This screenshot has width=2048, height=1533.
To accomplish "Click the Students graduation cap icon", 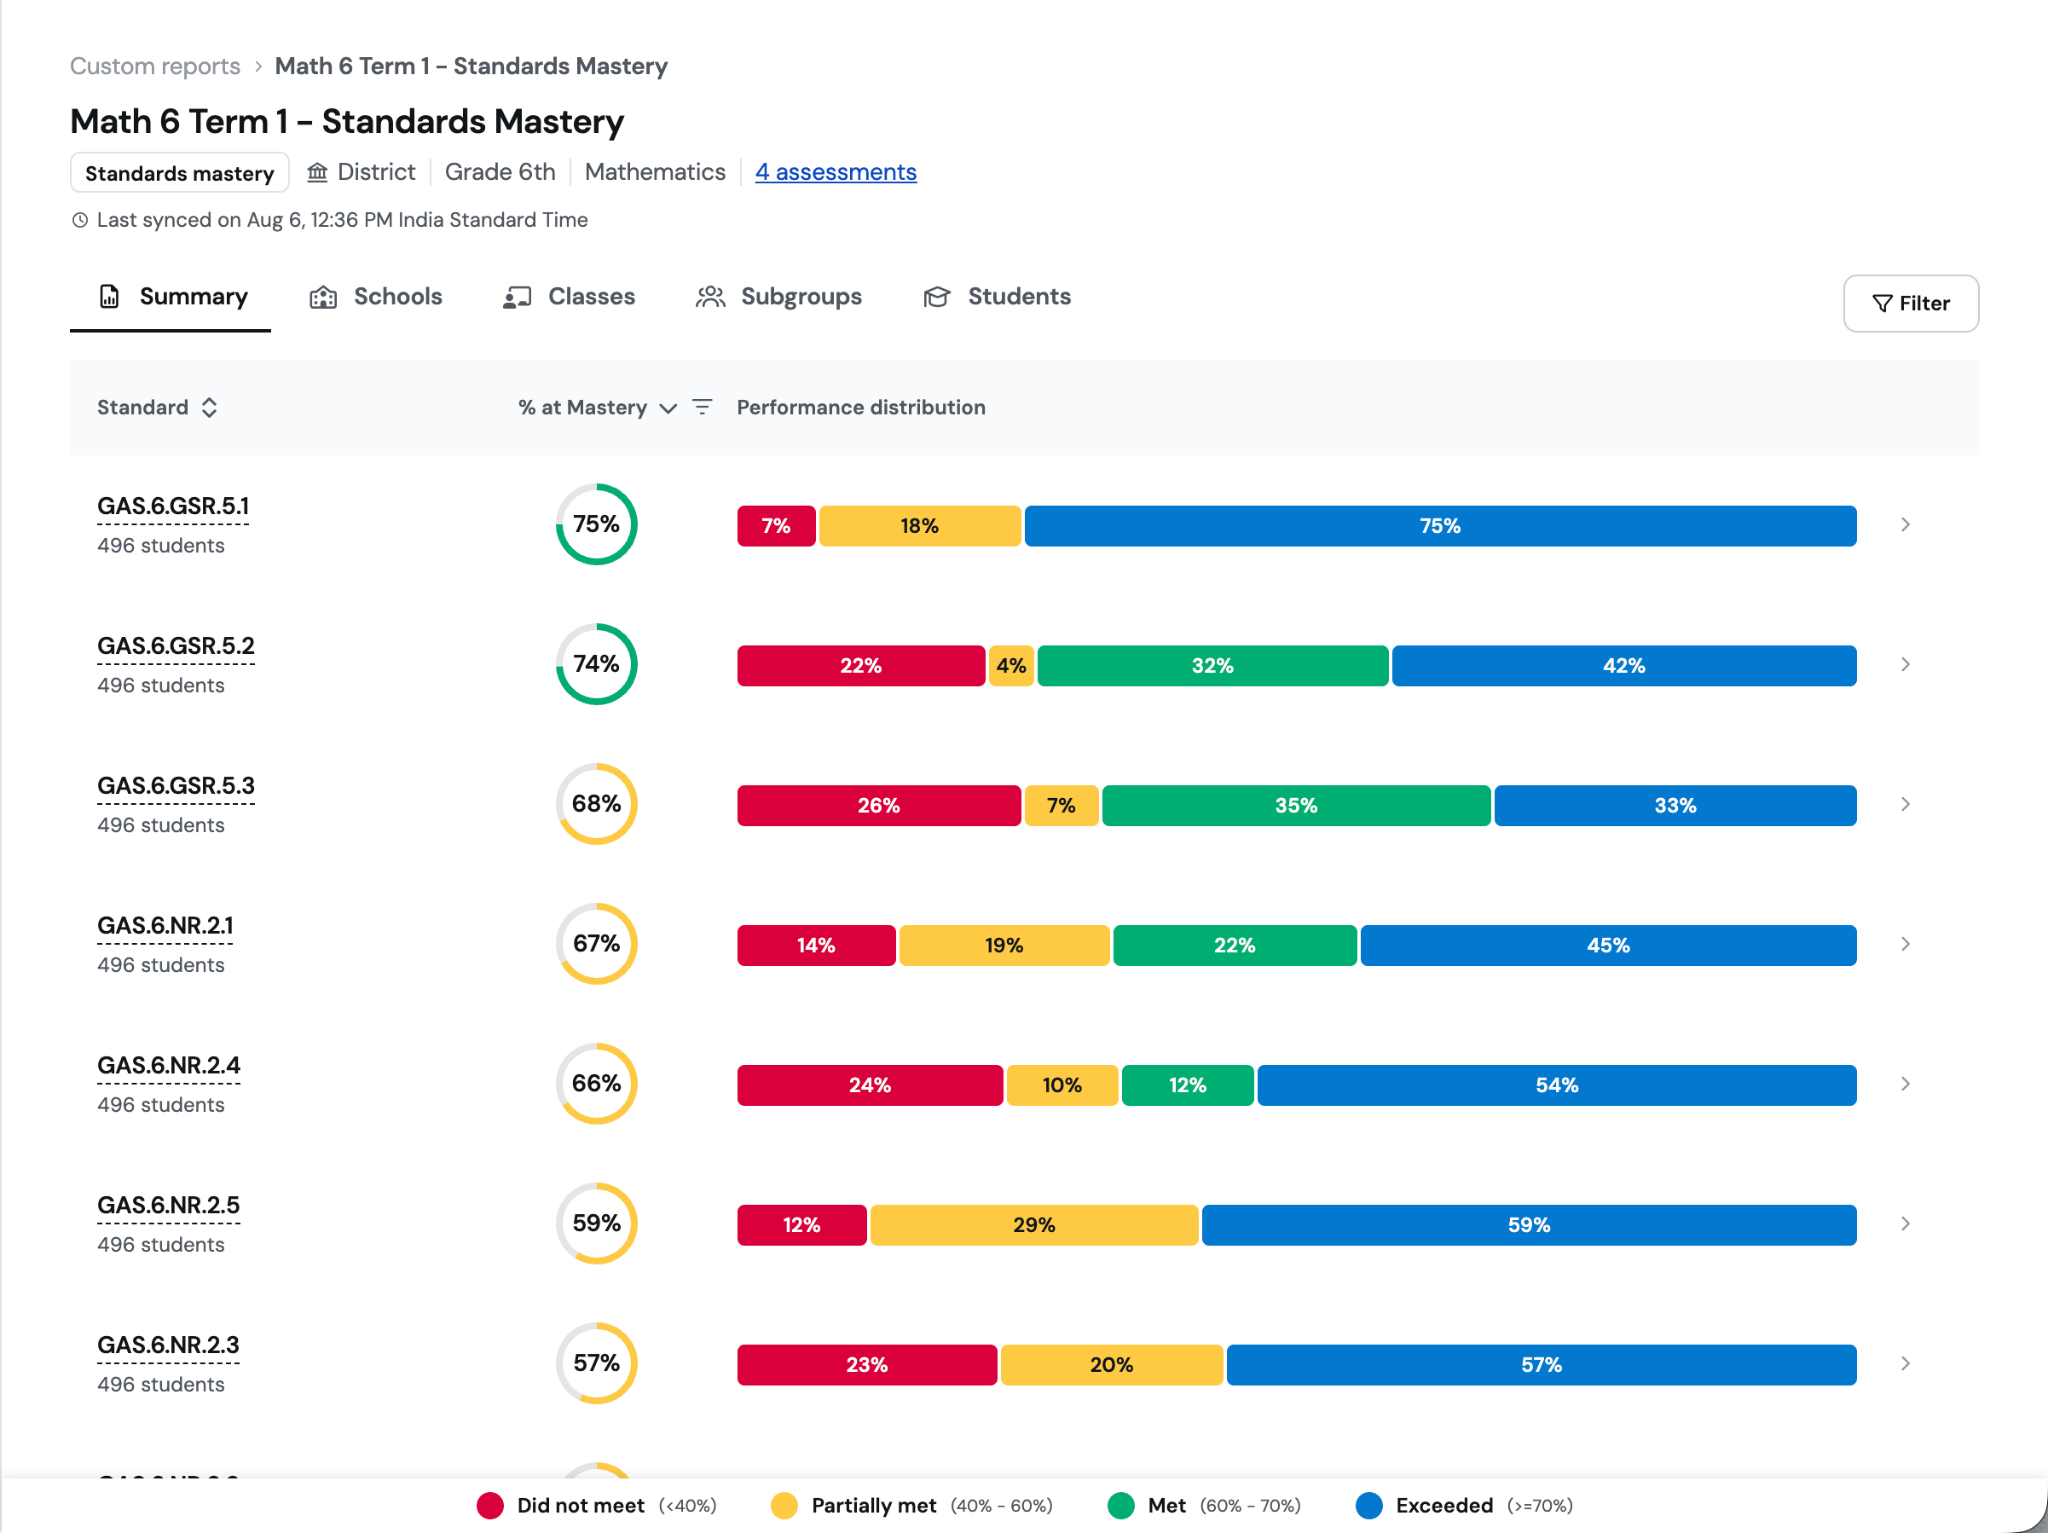I will click(x=937, y=297).
